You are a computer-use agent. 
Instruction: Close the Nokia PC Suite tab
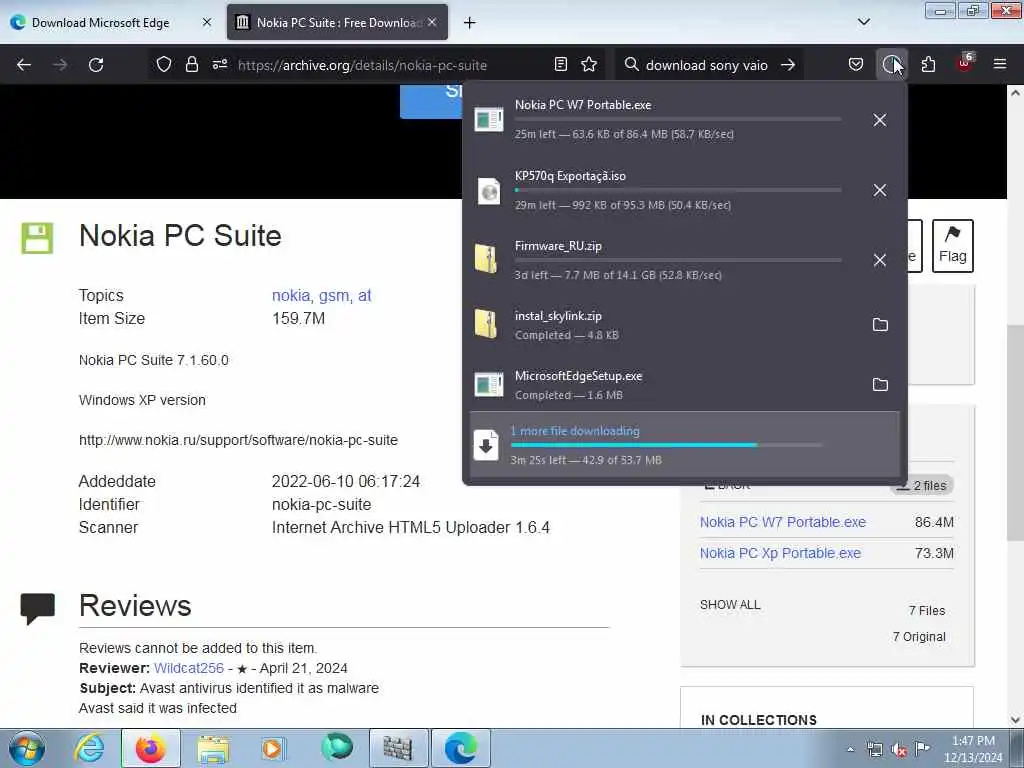coord(432,22)
